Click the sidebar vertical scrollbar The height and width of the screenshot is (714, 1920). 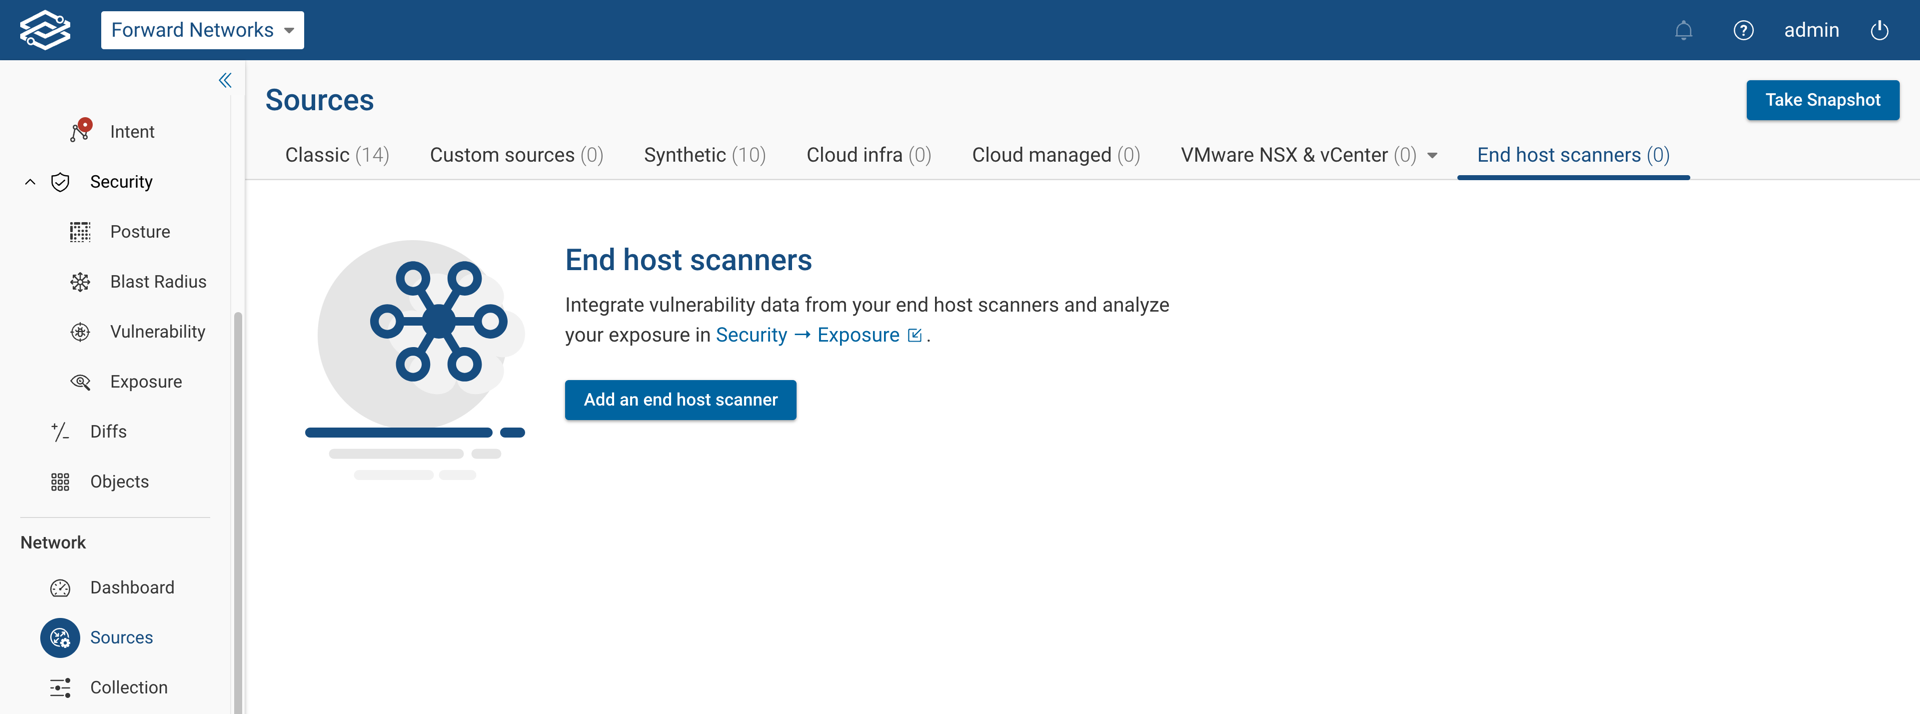pos(238,512)
